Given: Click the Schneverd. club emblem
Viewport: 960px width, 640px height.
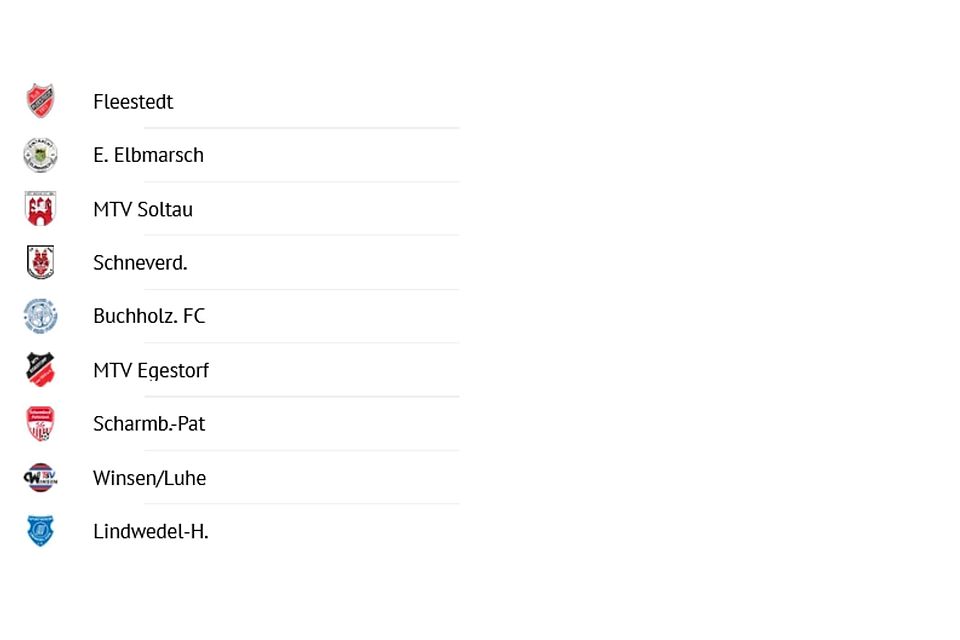Looking at the screenshot, I should (40, 262).
